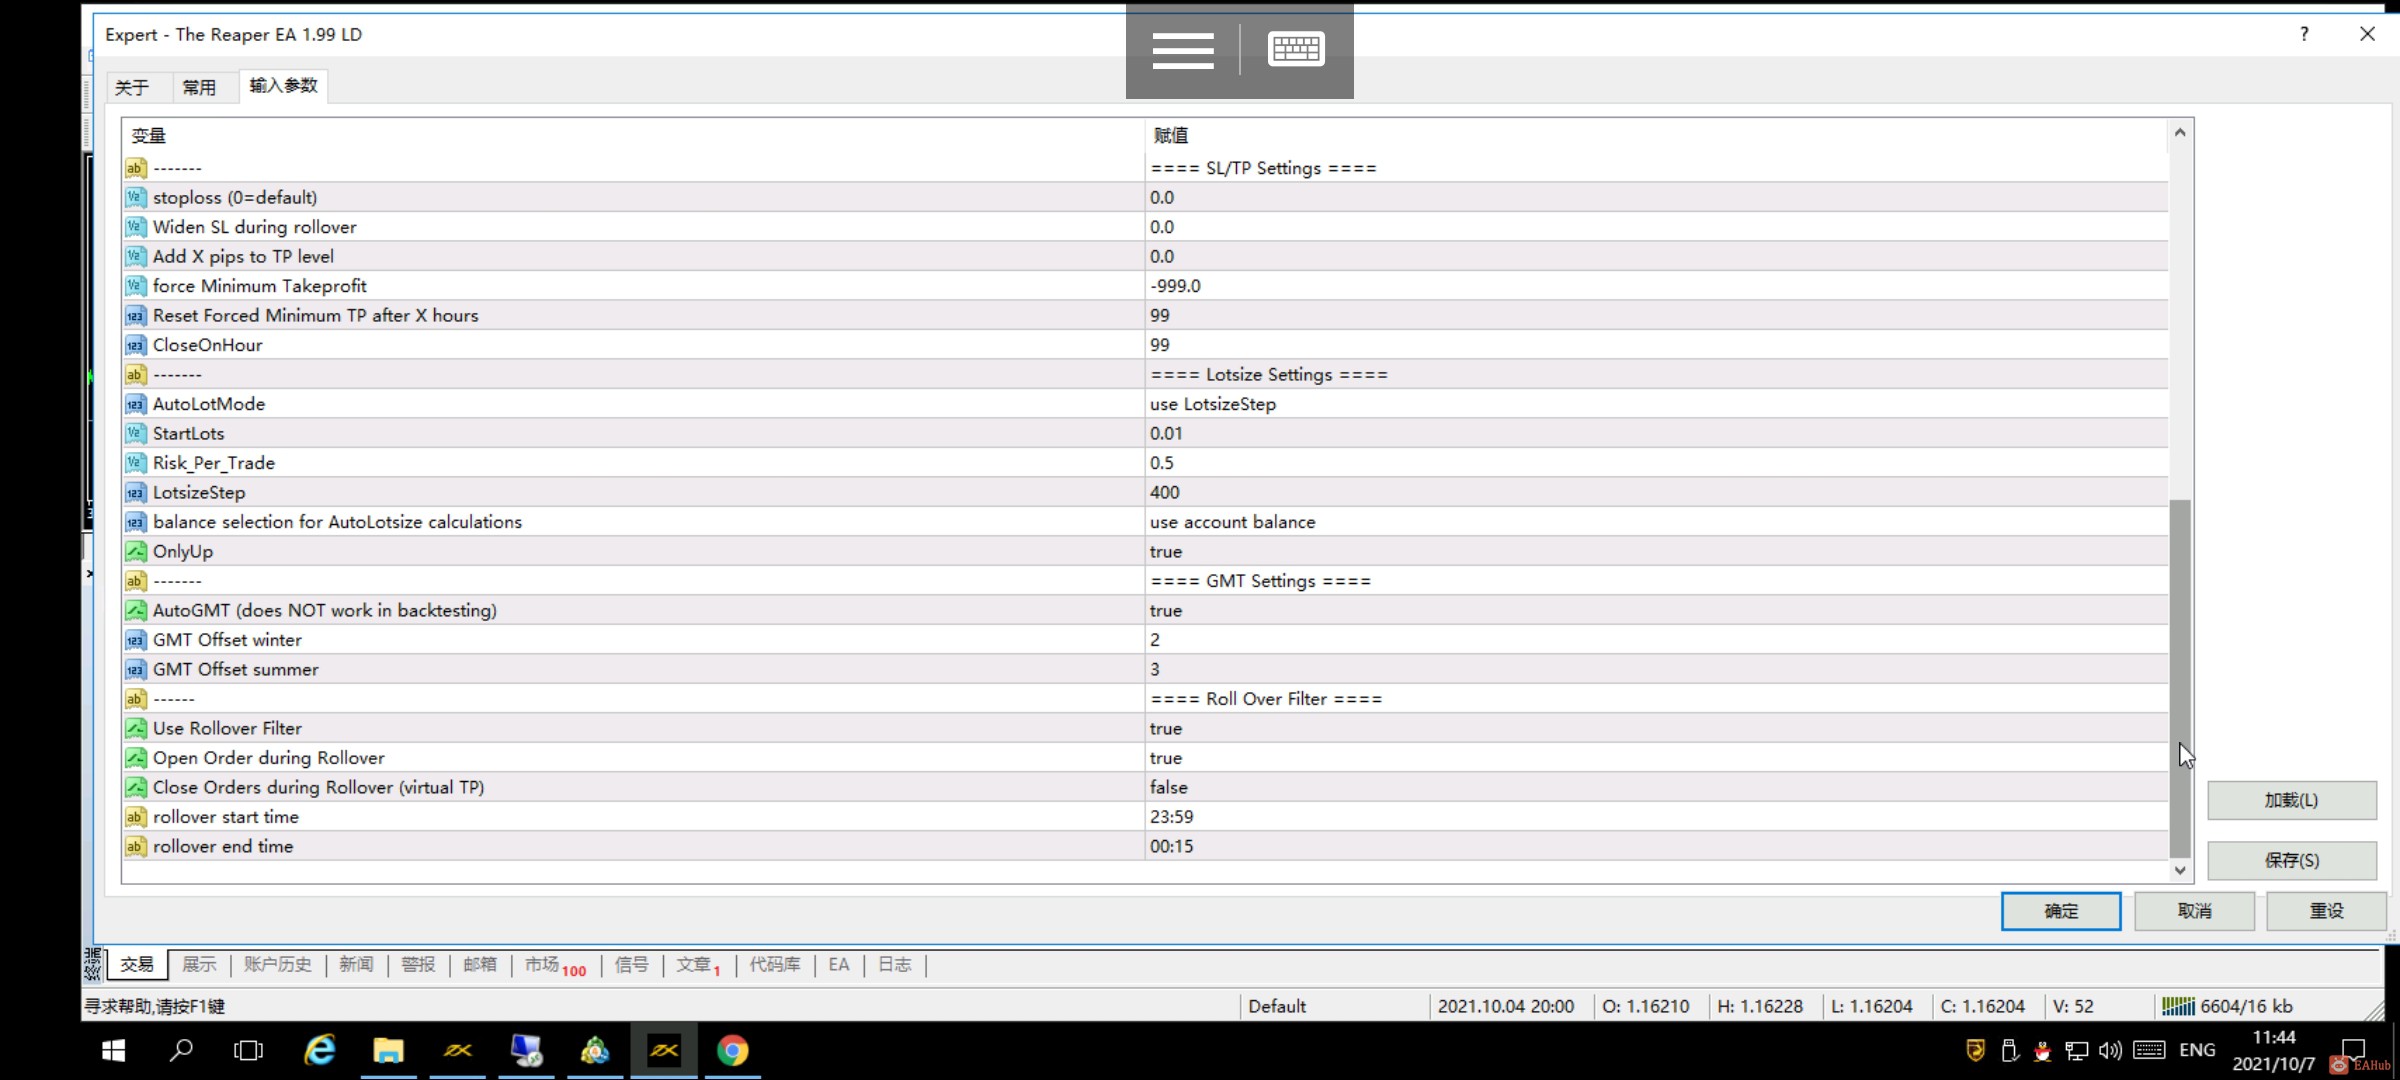Open the hamburger menu overlay icon

pyautogui.click(x=1184, y=50)
